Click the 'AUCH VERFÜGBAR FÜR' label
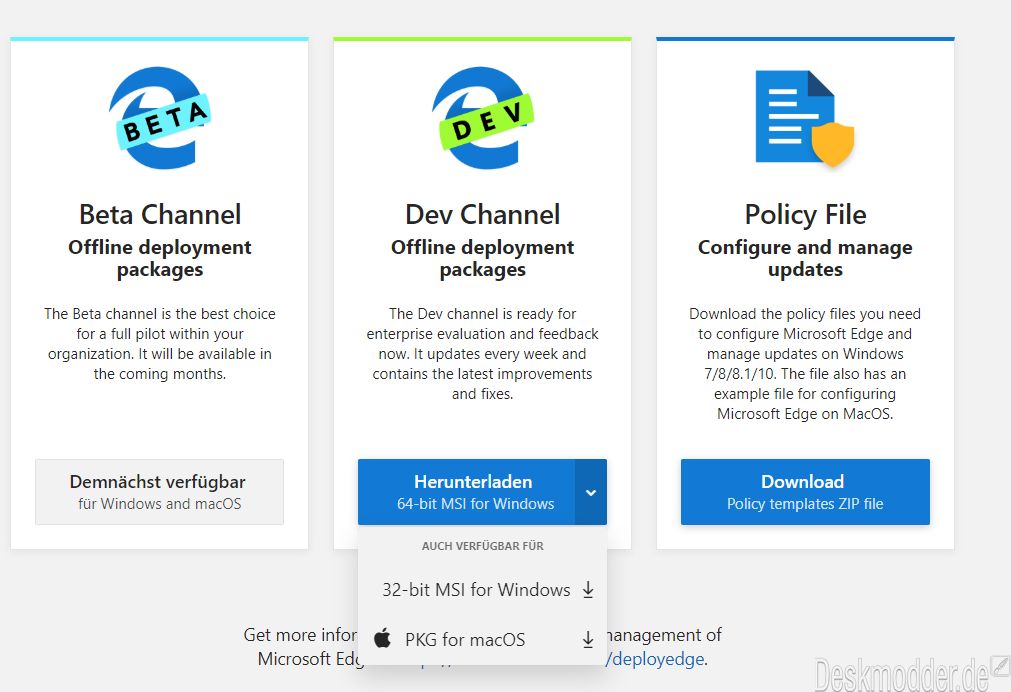1011x692 pixels. click(x=483, y=546)
